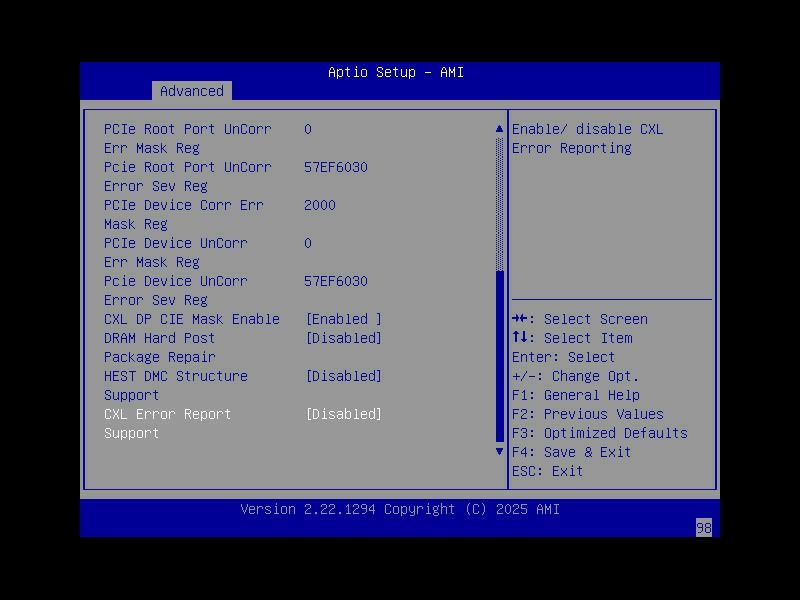Click the scrollbar up arrow
The height and width of the screenshot is (600, 800).
click(x=499, y=129)
